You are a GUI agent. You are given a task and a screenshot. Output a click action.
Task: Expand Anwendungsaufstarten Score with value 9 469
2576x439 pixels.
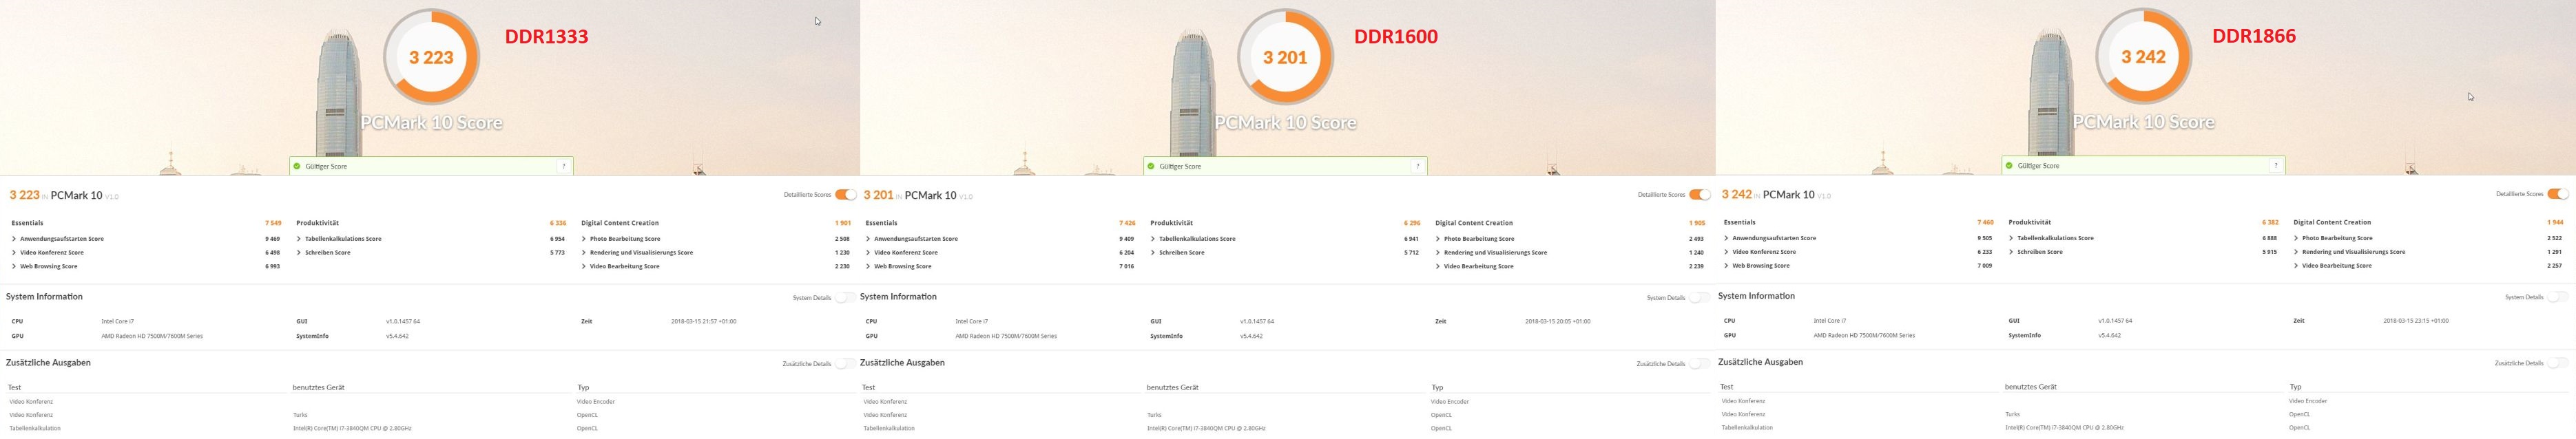click(14, 239)
